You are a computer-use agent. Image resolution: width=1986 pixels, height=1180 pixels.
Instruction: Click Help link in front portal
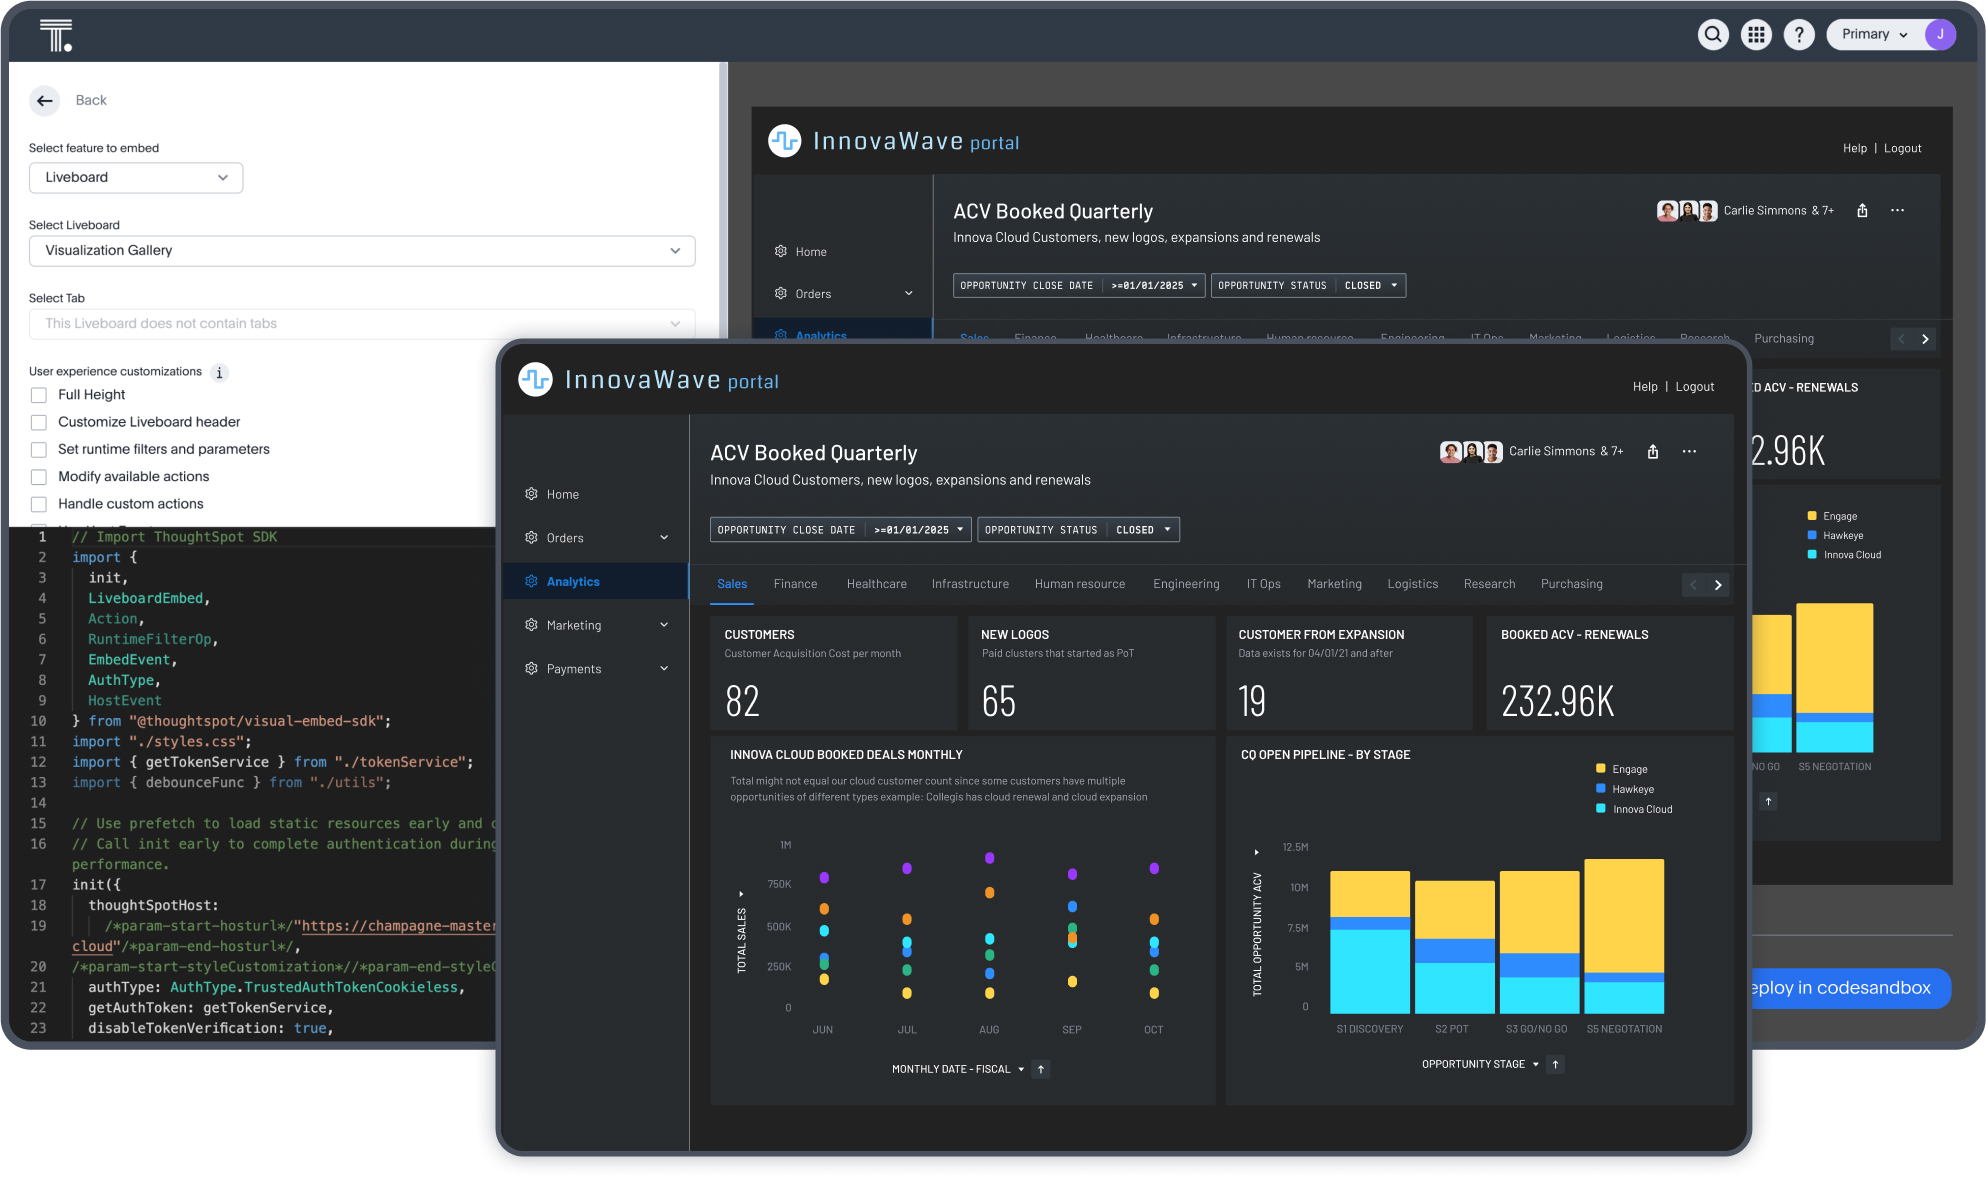click(1645, 387)
